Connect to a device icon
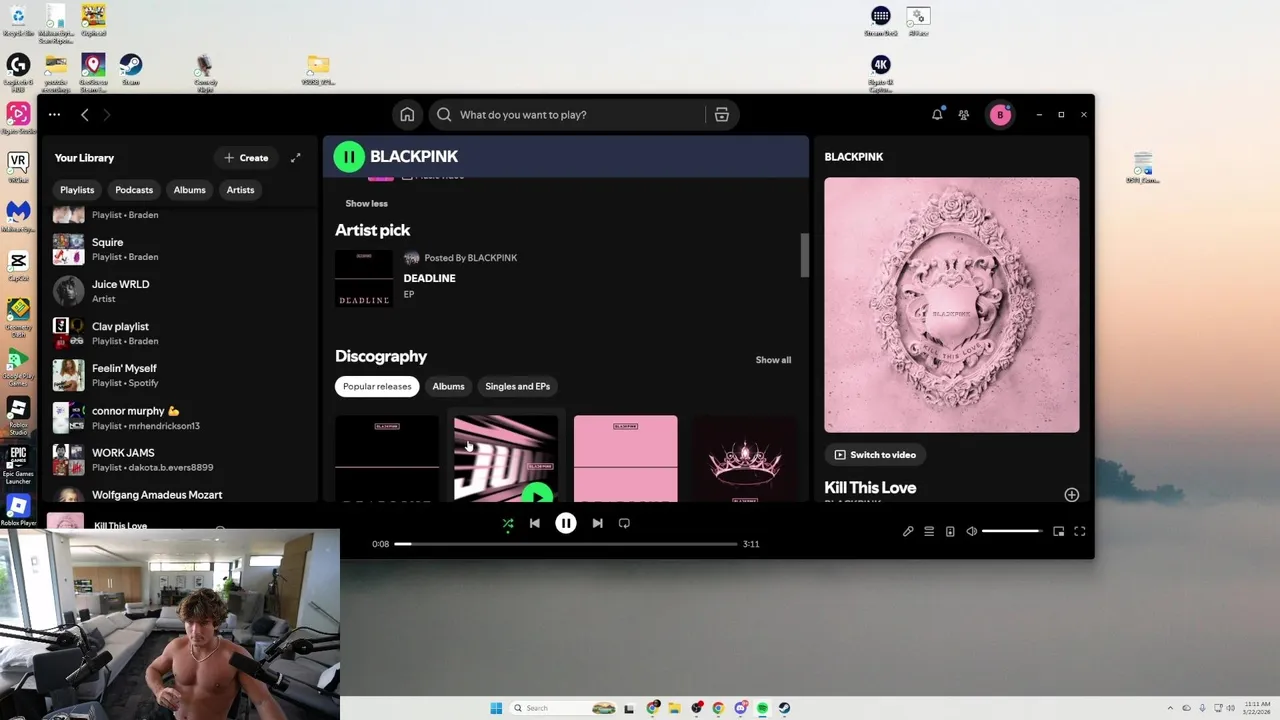 pyautogui.click(x=950, y=532)
